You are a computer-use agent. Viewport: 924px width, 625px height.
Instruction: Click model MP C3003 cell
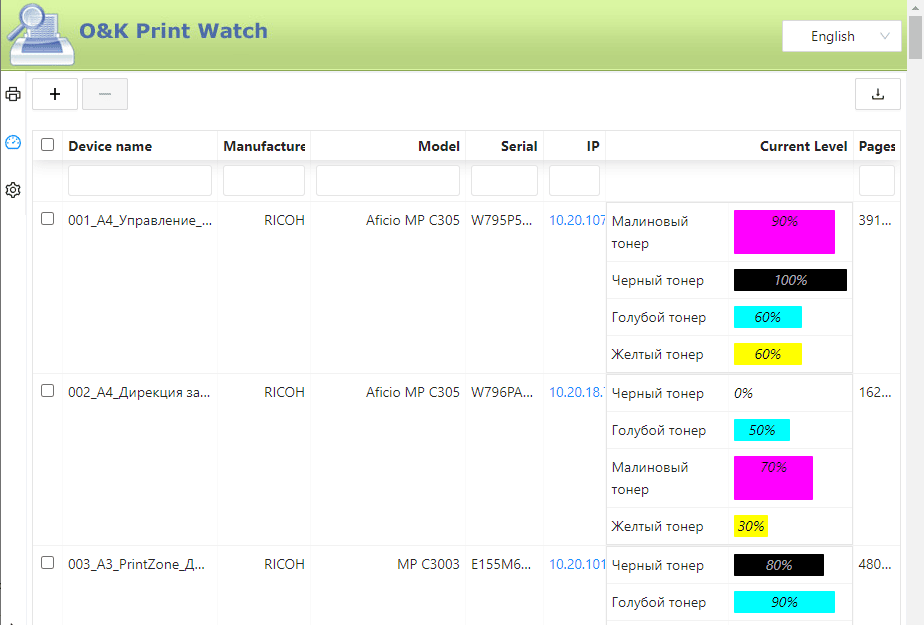(x=428, y=564)
